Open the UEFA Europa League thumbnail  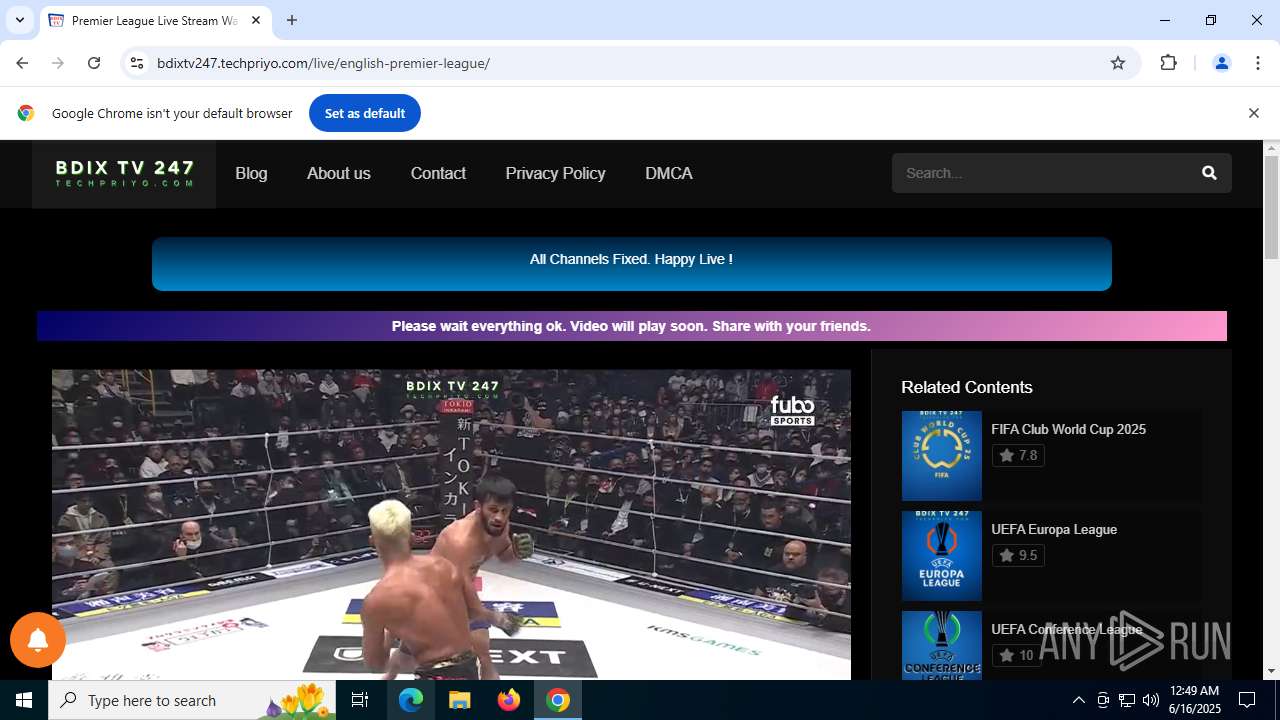click(941, 556)
